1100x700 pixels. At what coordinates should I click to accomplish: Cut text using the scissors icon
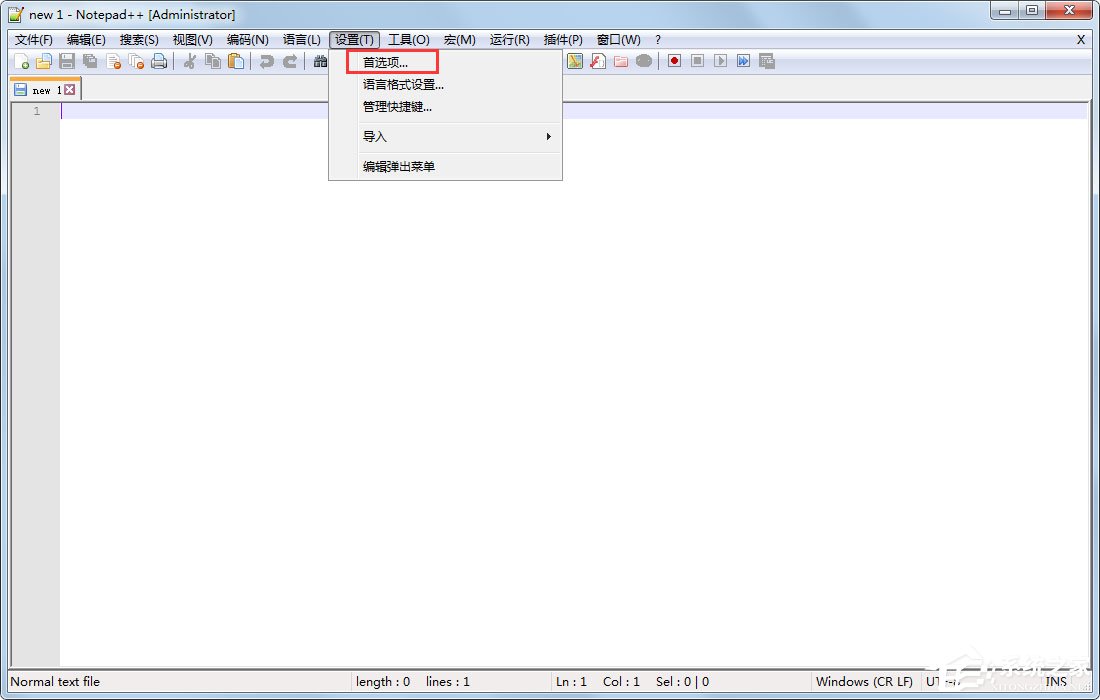[189, 61]
